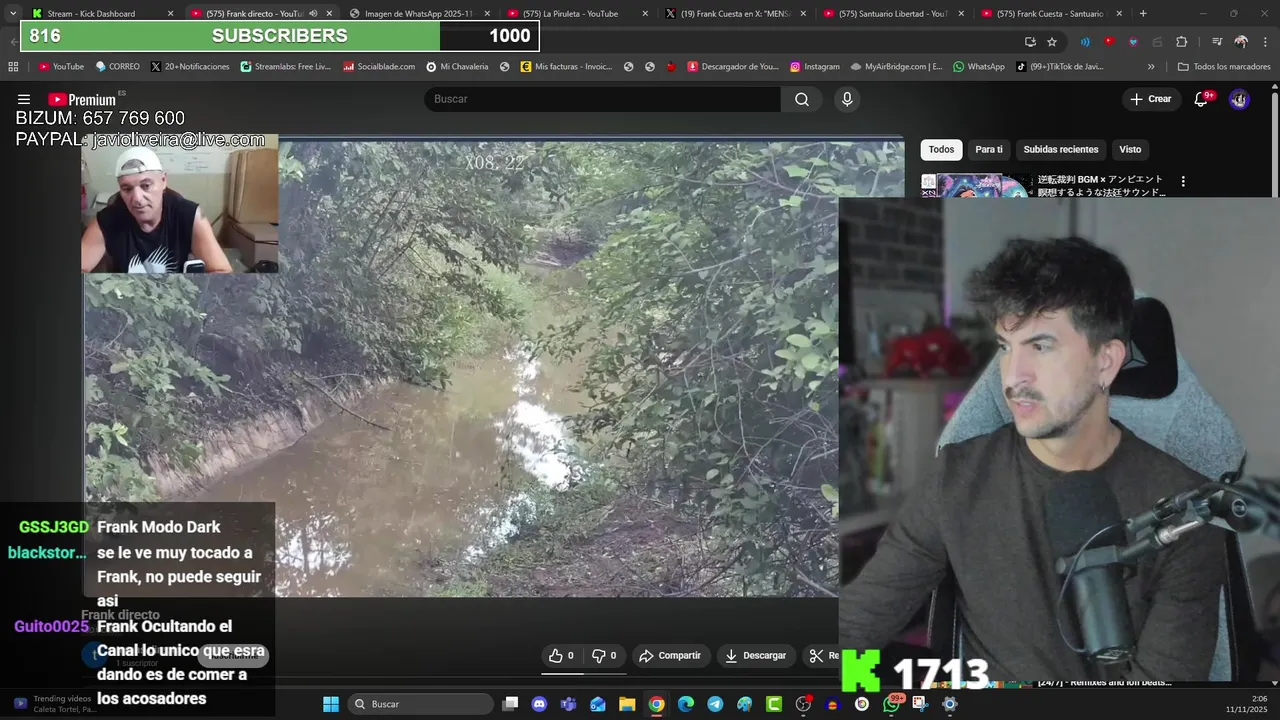Open Microsoft Edge from the taskbar
Viewport: 1280px width, 720px height.
point(686,704)
